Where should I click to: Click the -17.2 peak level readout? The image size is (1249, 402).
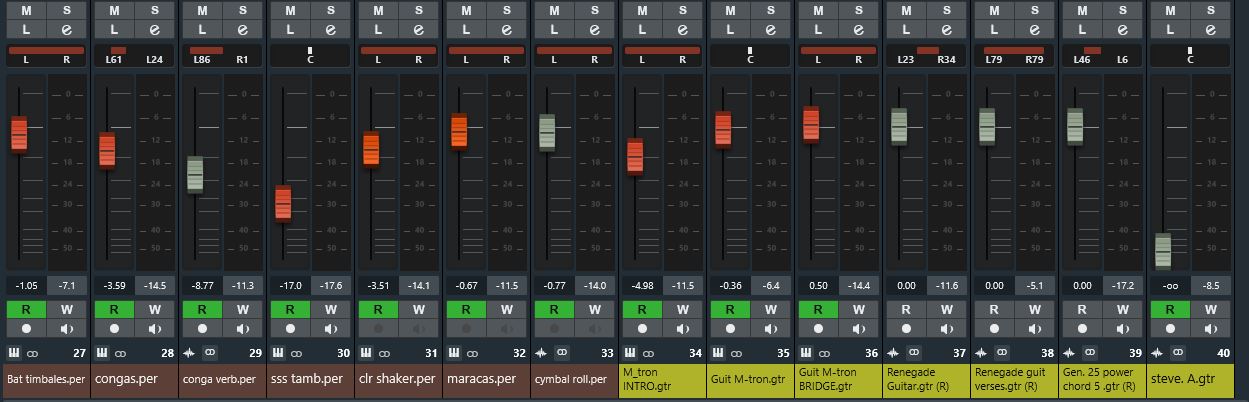click(1122, 285)
